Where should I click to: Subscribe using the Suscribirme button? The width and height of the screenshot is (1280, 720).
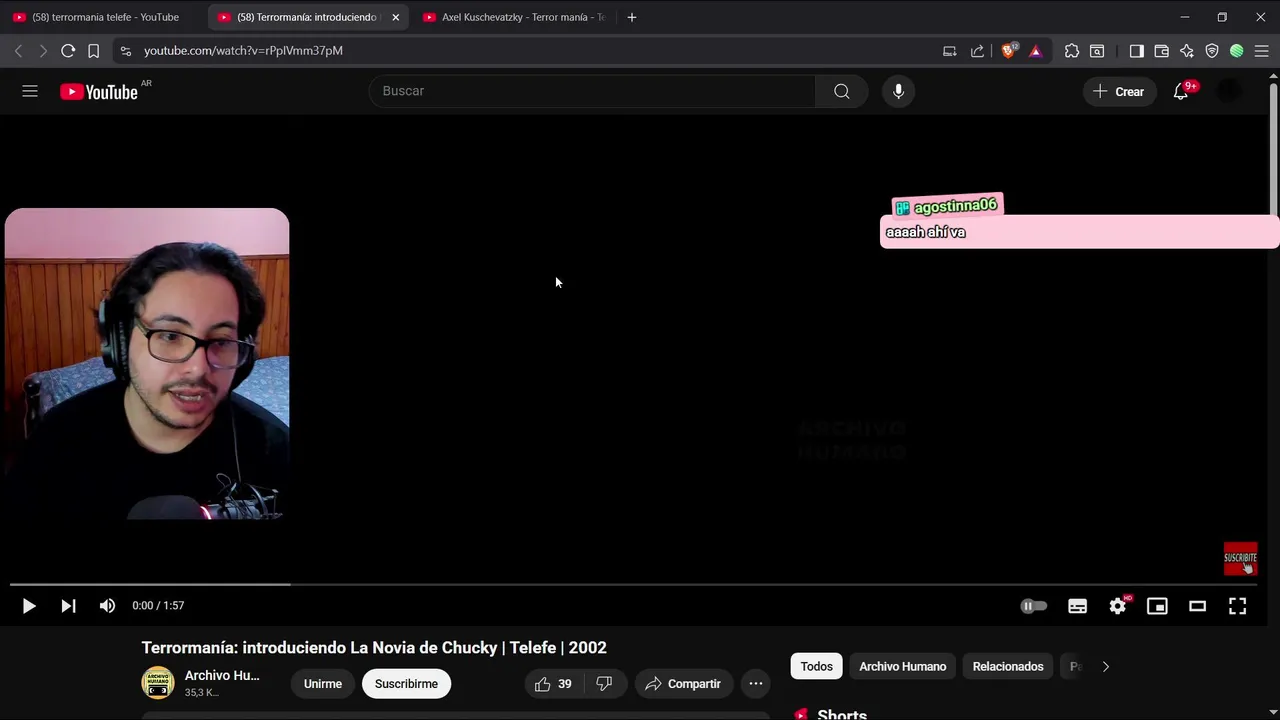[x=406, y=684]
